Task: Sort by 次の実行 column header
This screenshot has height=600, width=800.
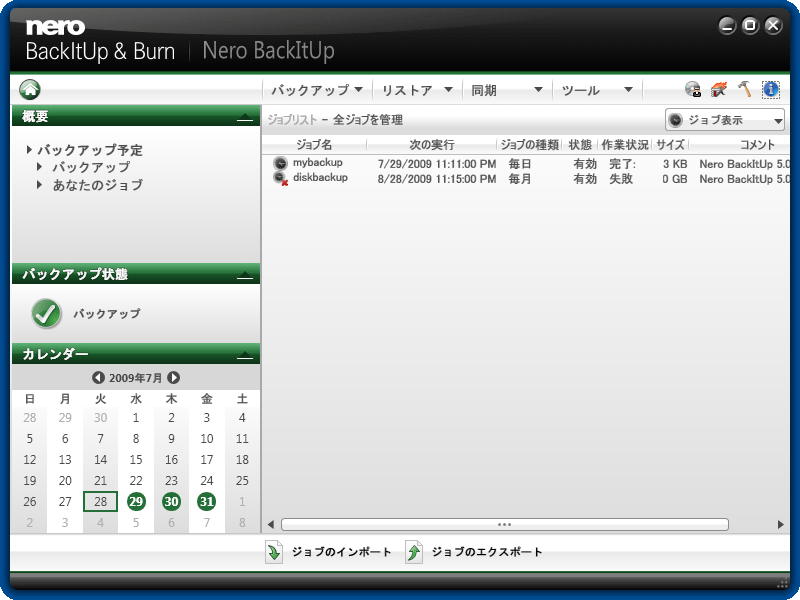Action: point(432,144)
